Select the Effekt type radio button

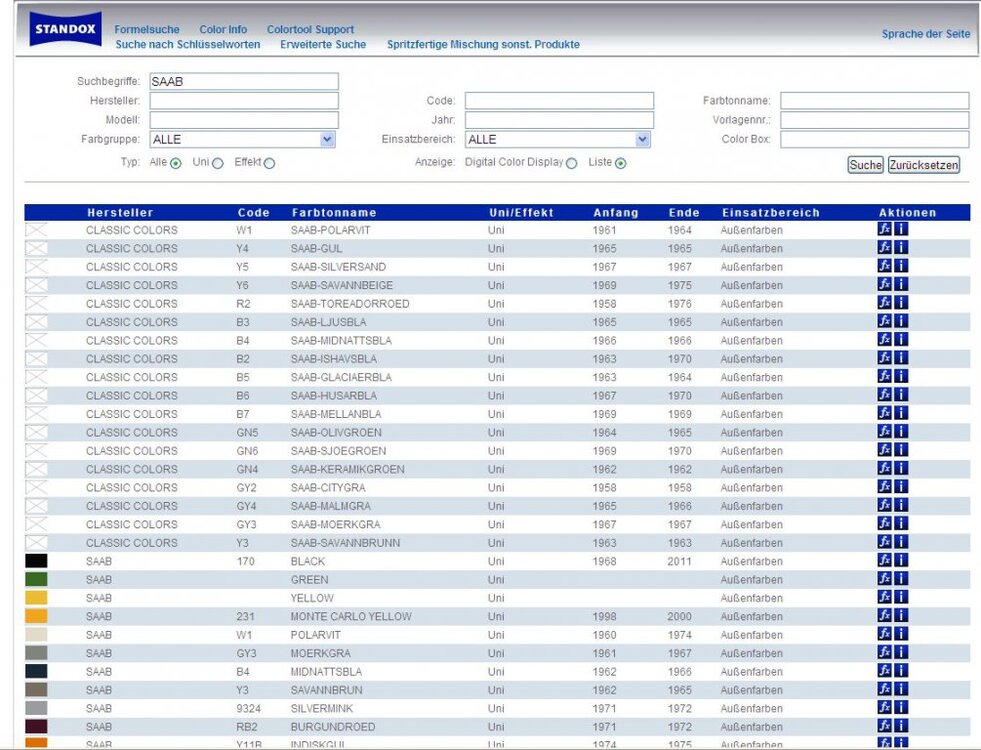pyautogui.click(x=270, y=163)
